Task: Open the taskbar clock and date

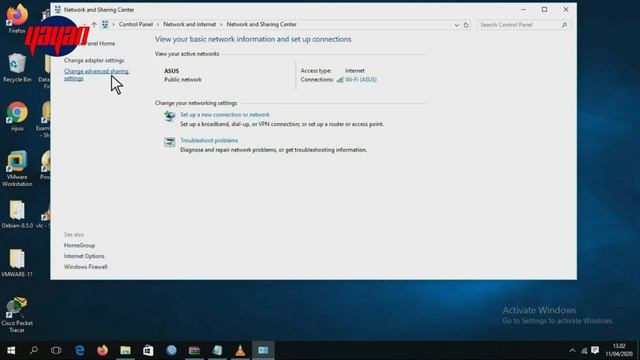Action: click(x=619, y=350)
